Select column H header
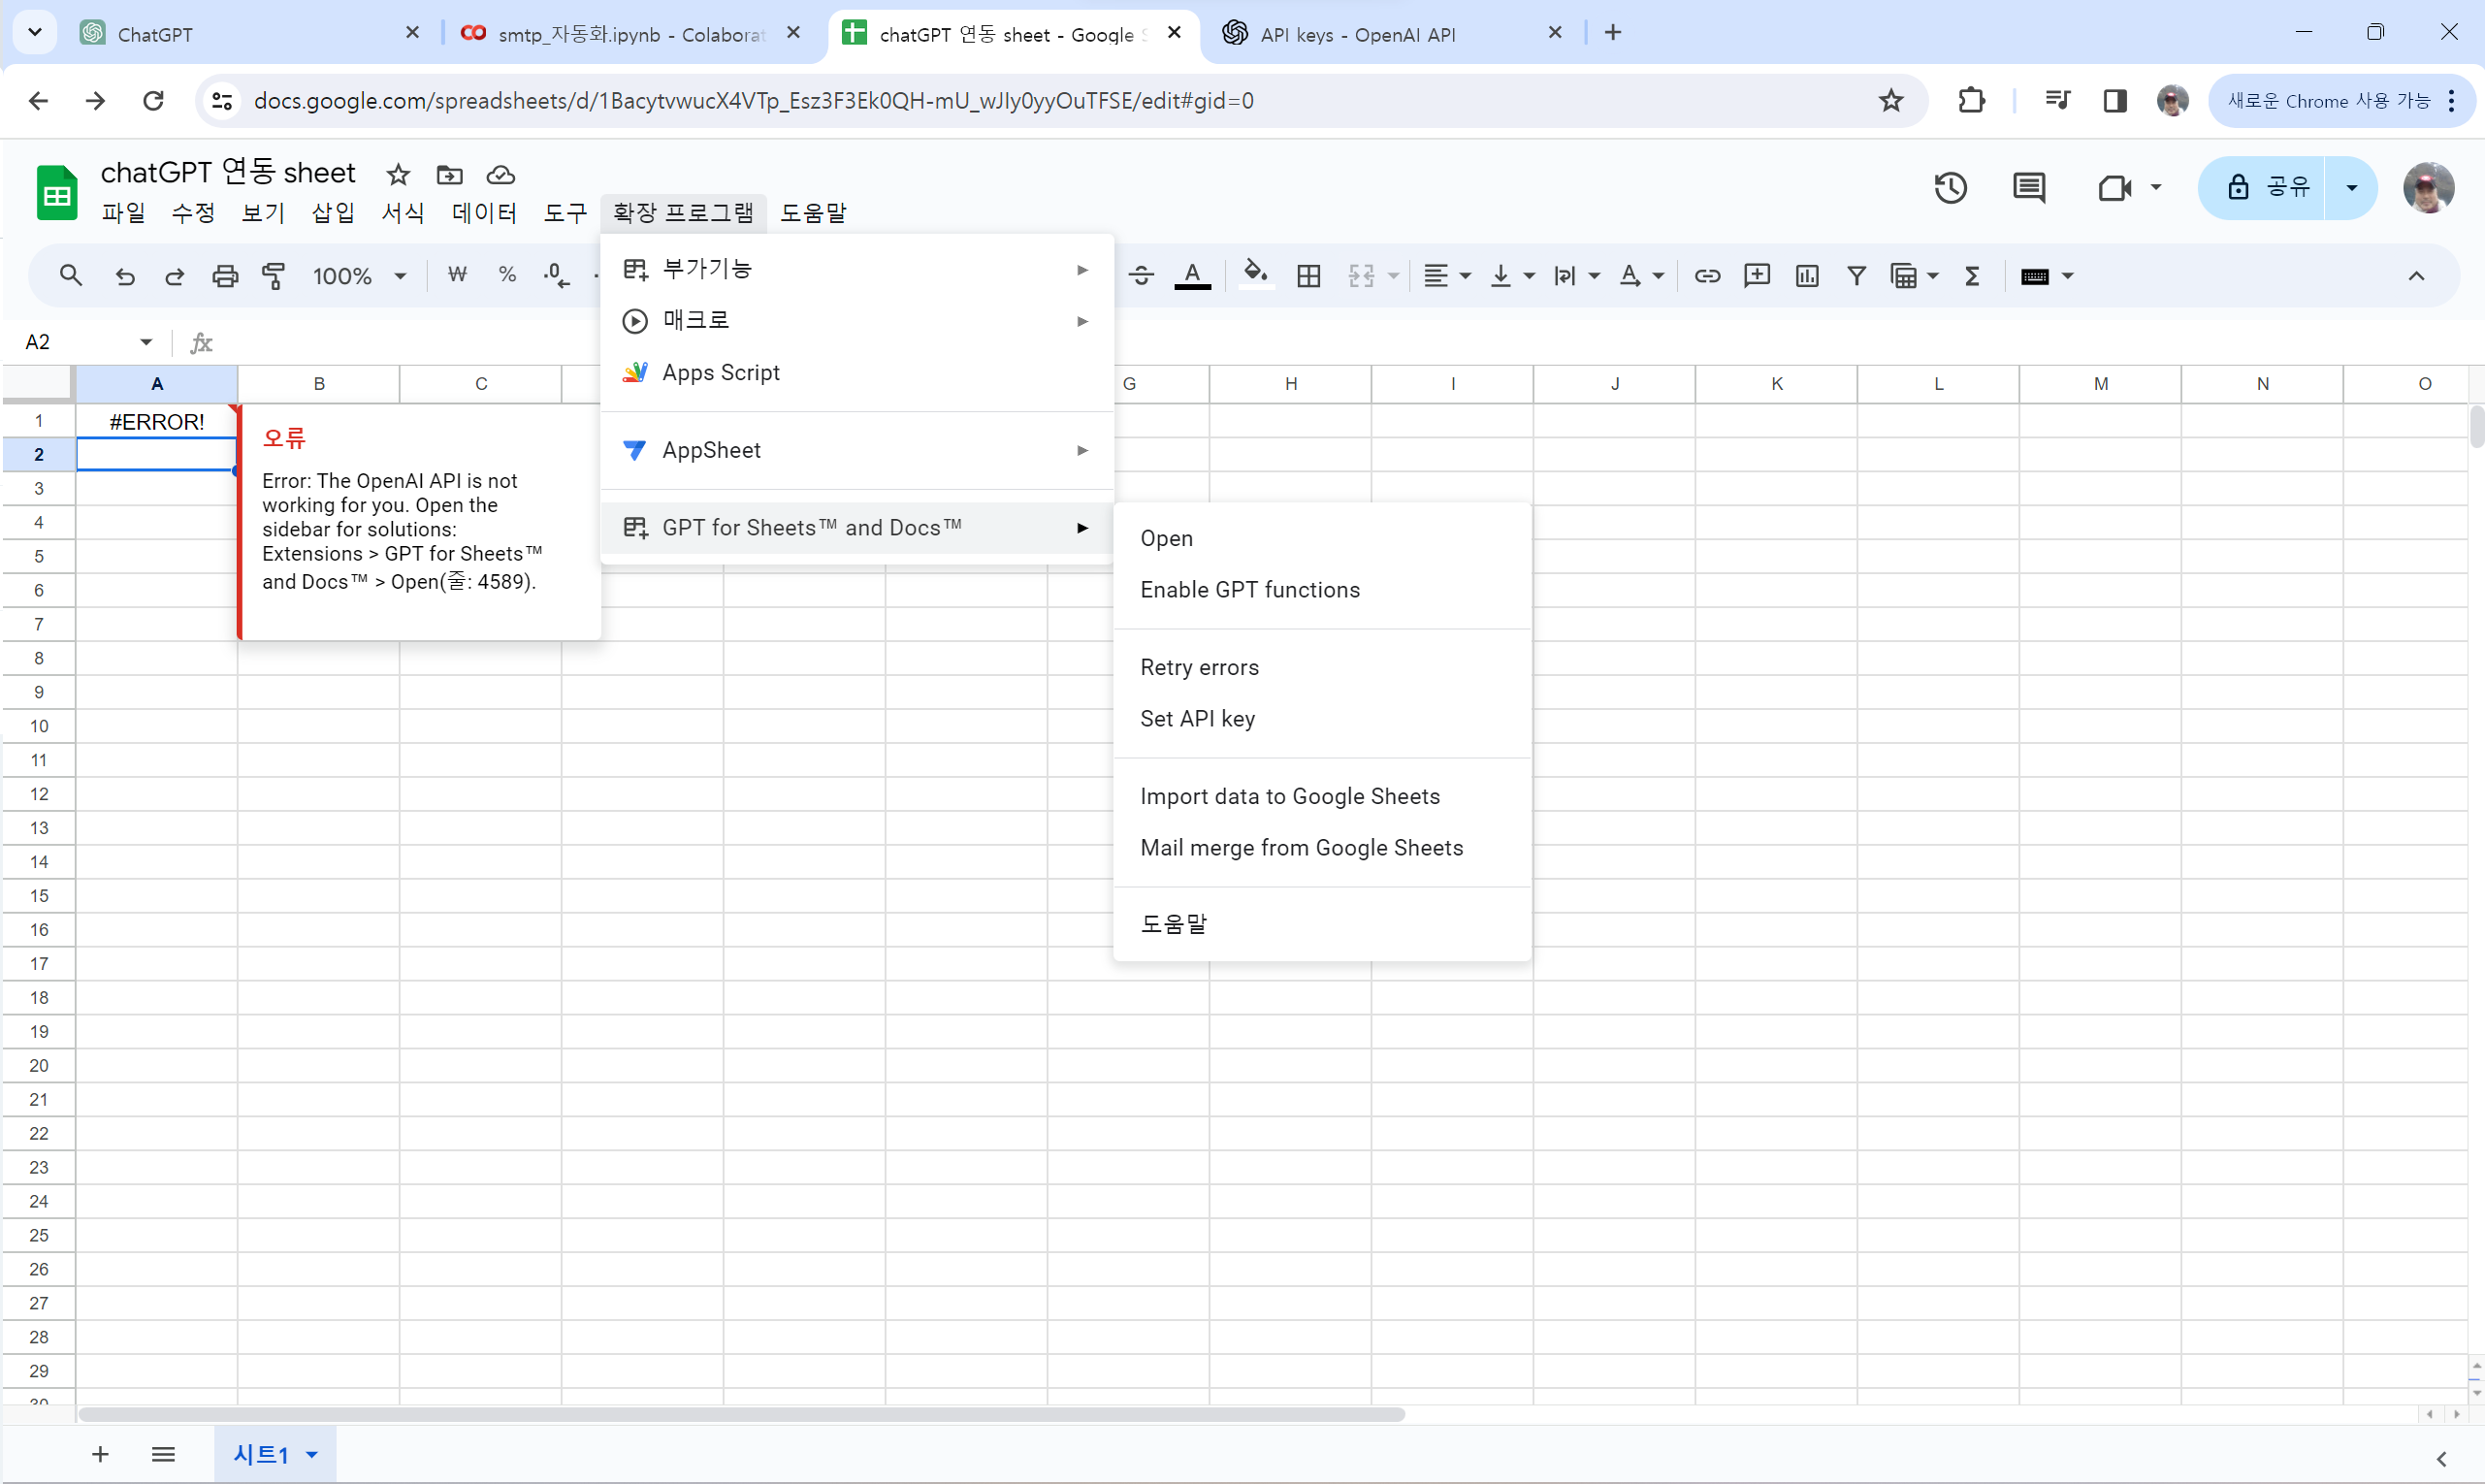Screen dimensions: 2485x1484 [1291, 384]
